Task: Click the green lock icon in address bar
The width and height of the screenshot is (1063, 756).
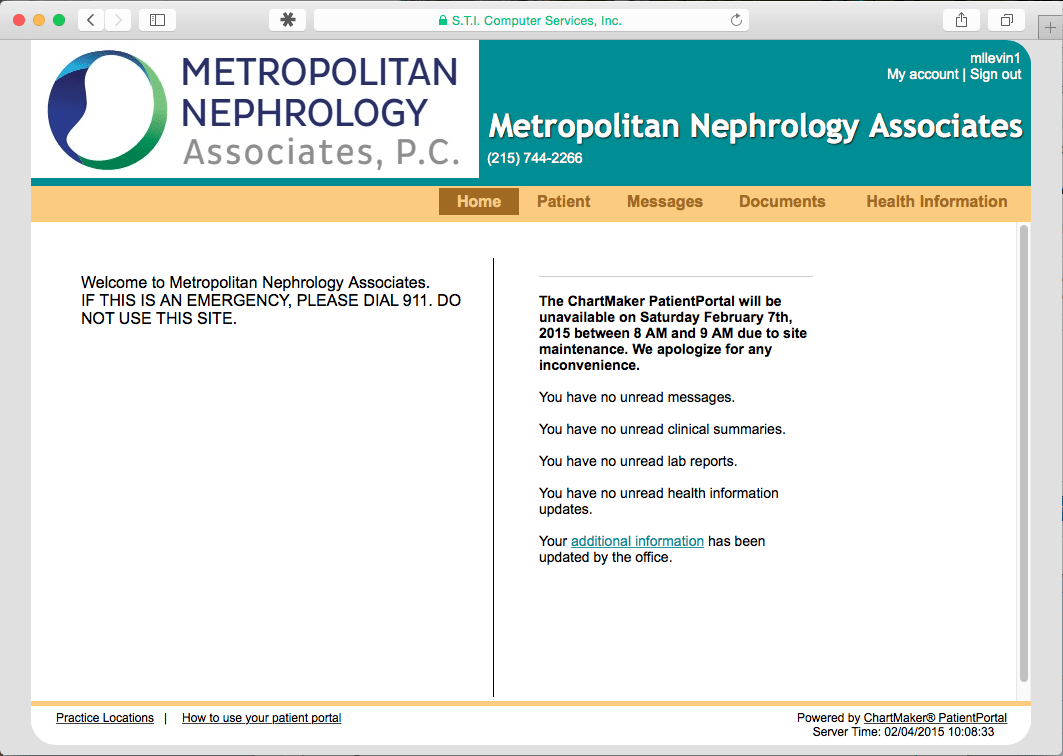Action: coord(443,21)
